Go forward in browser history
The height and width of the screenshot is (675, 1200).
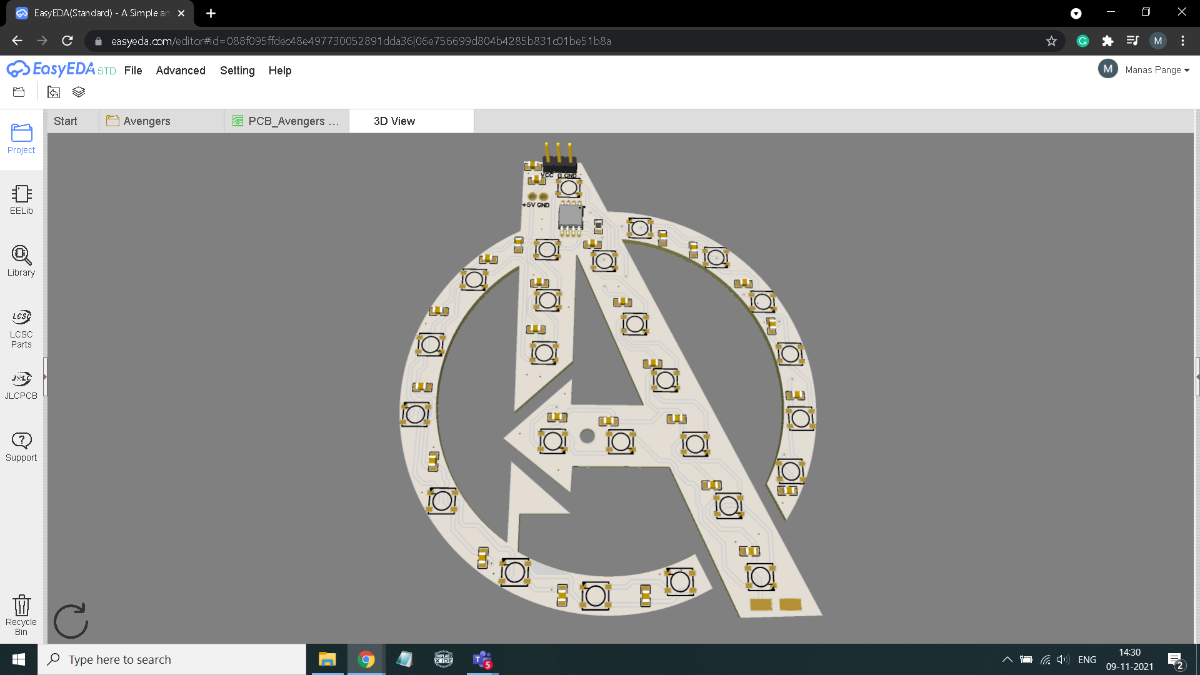(42, 41)
